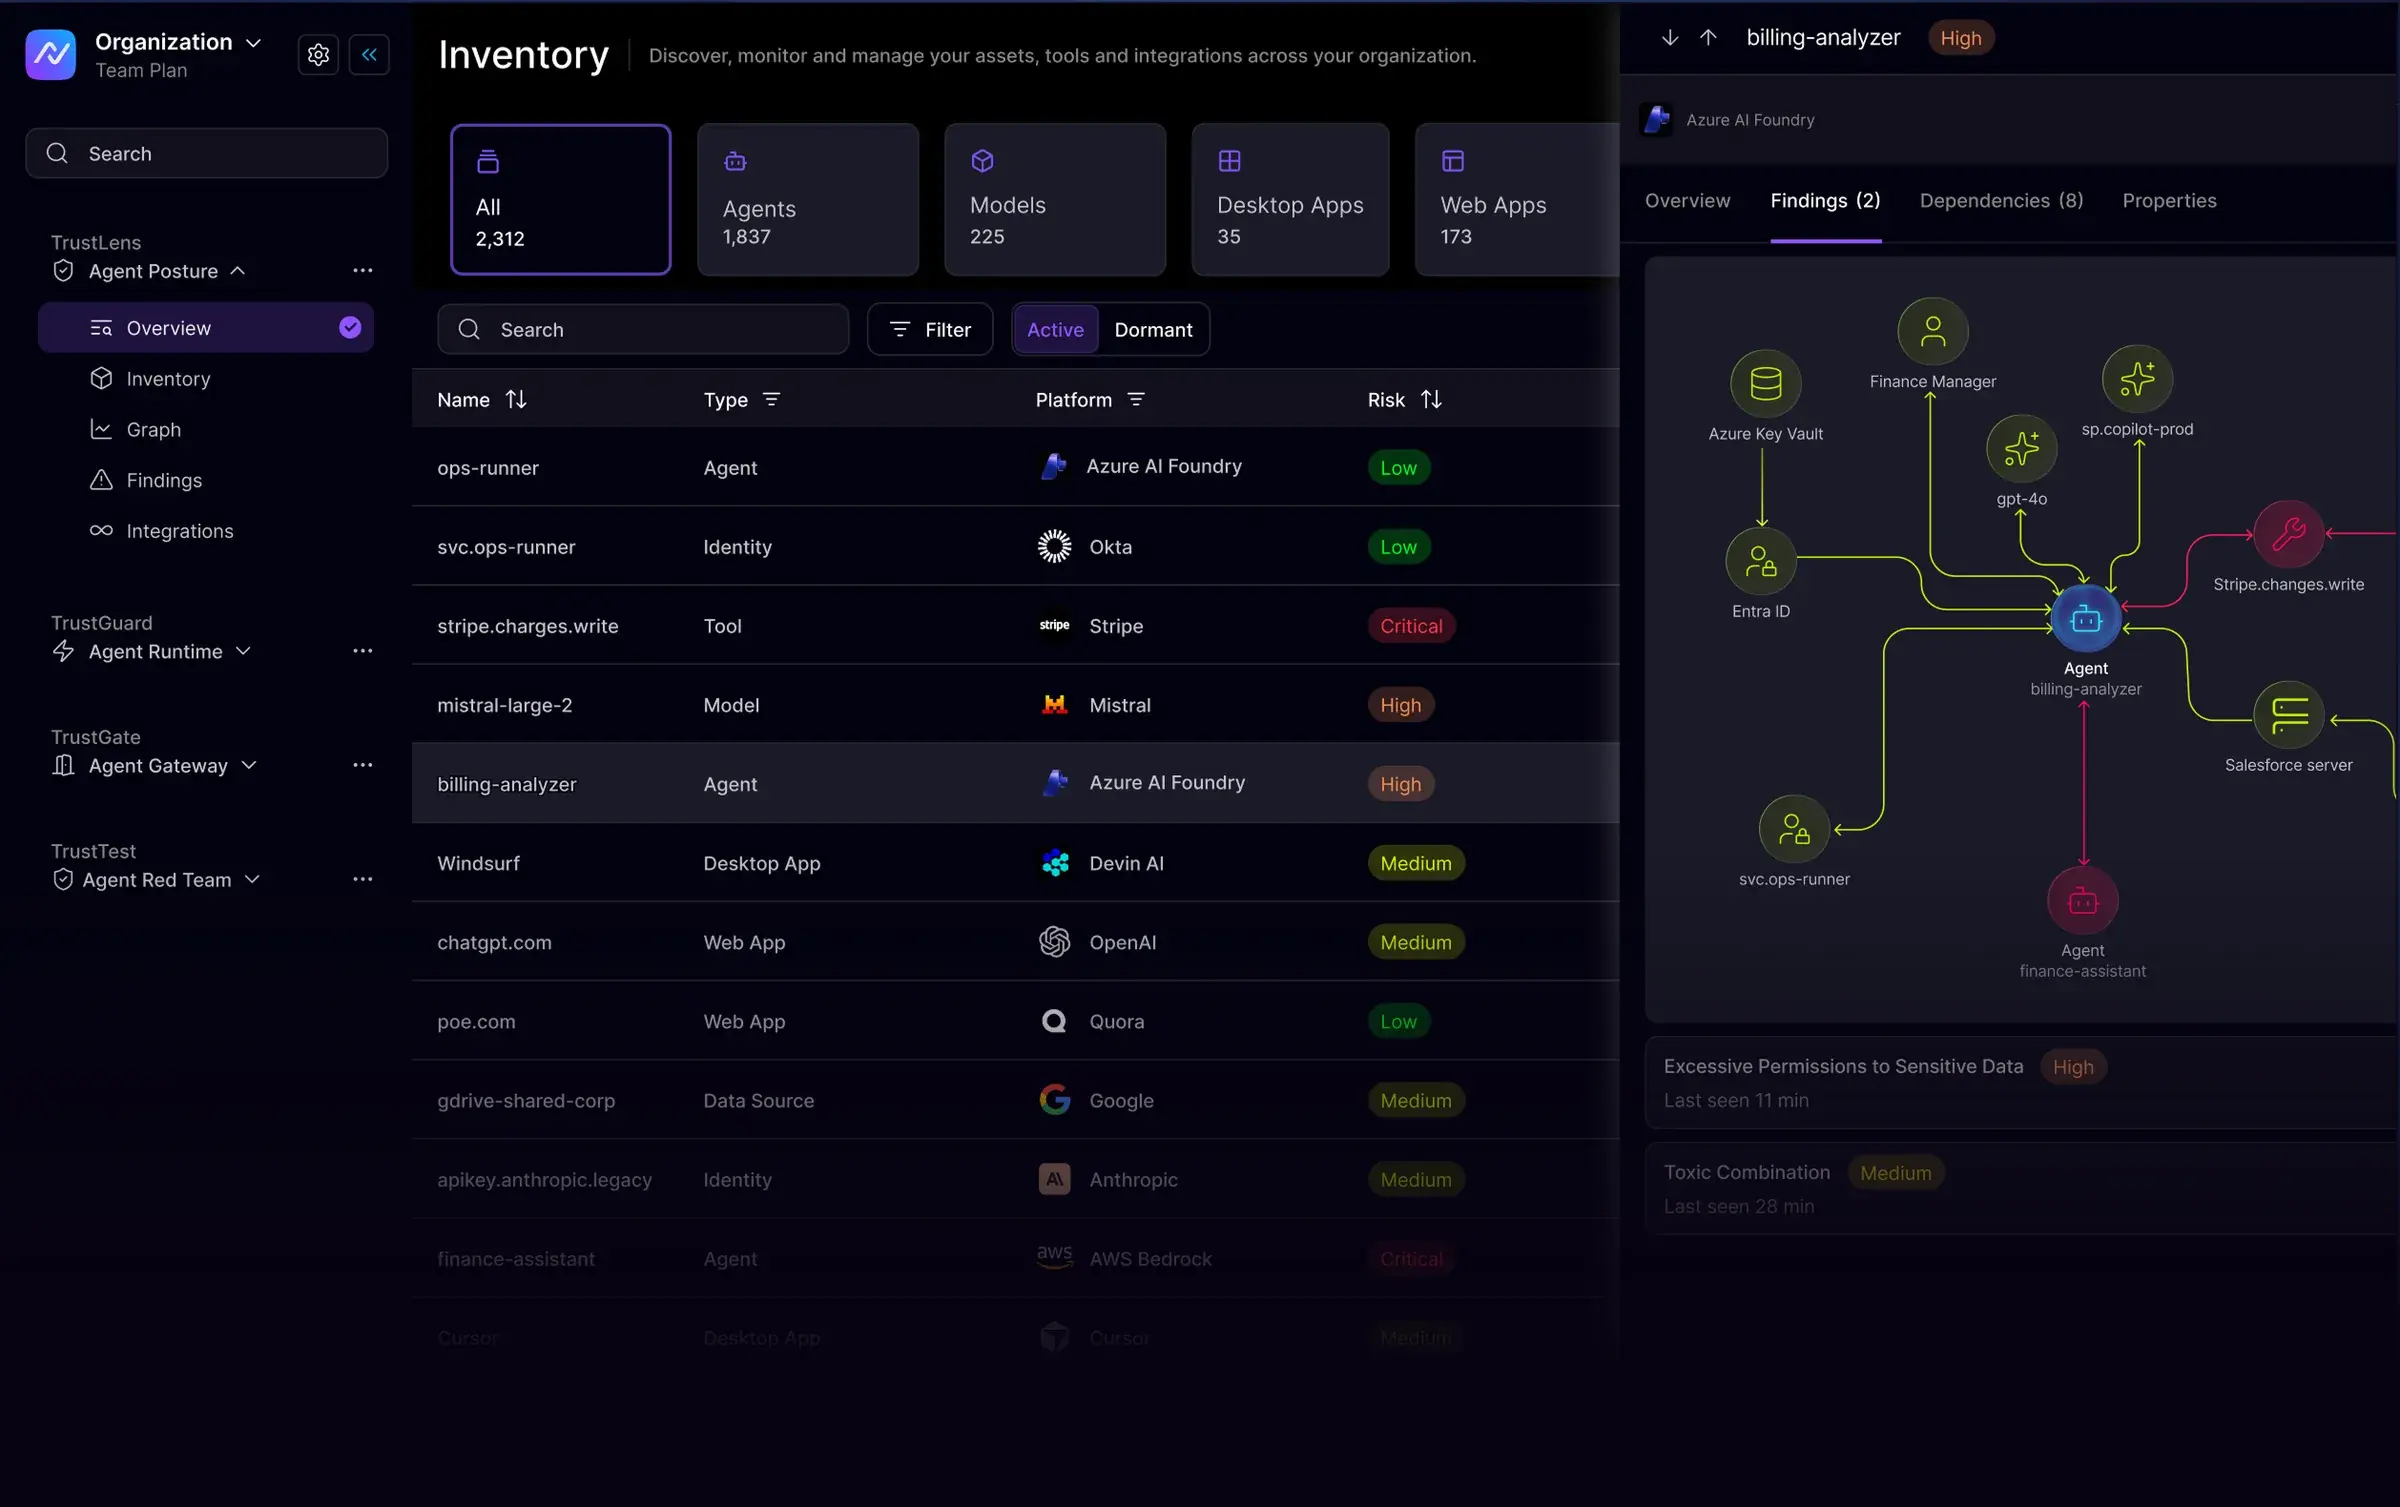Switch to Findings (2) tab
2400x1507 pixels.
[x=1825, y=200]
